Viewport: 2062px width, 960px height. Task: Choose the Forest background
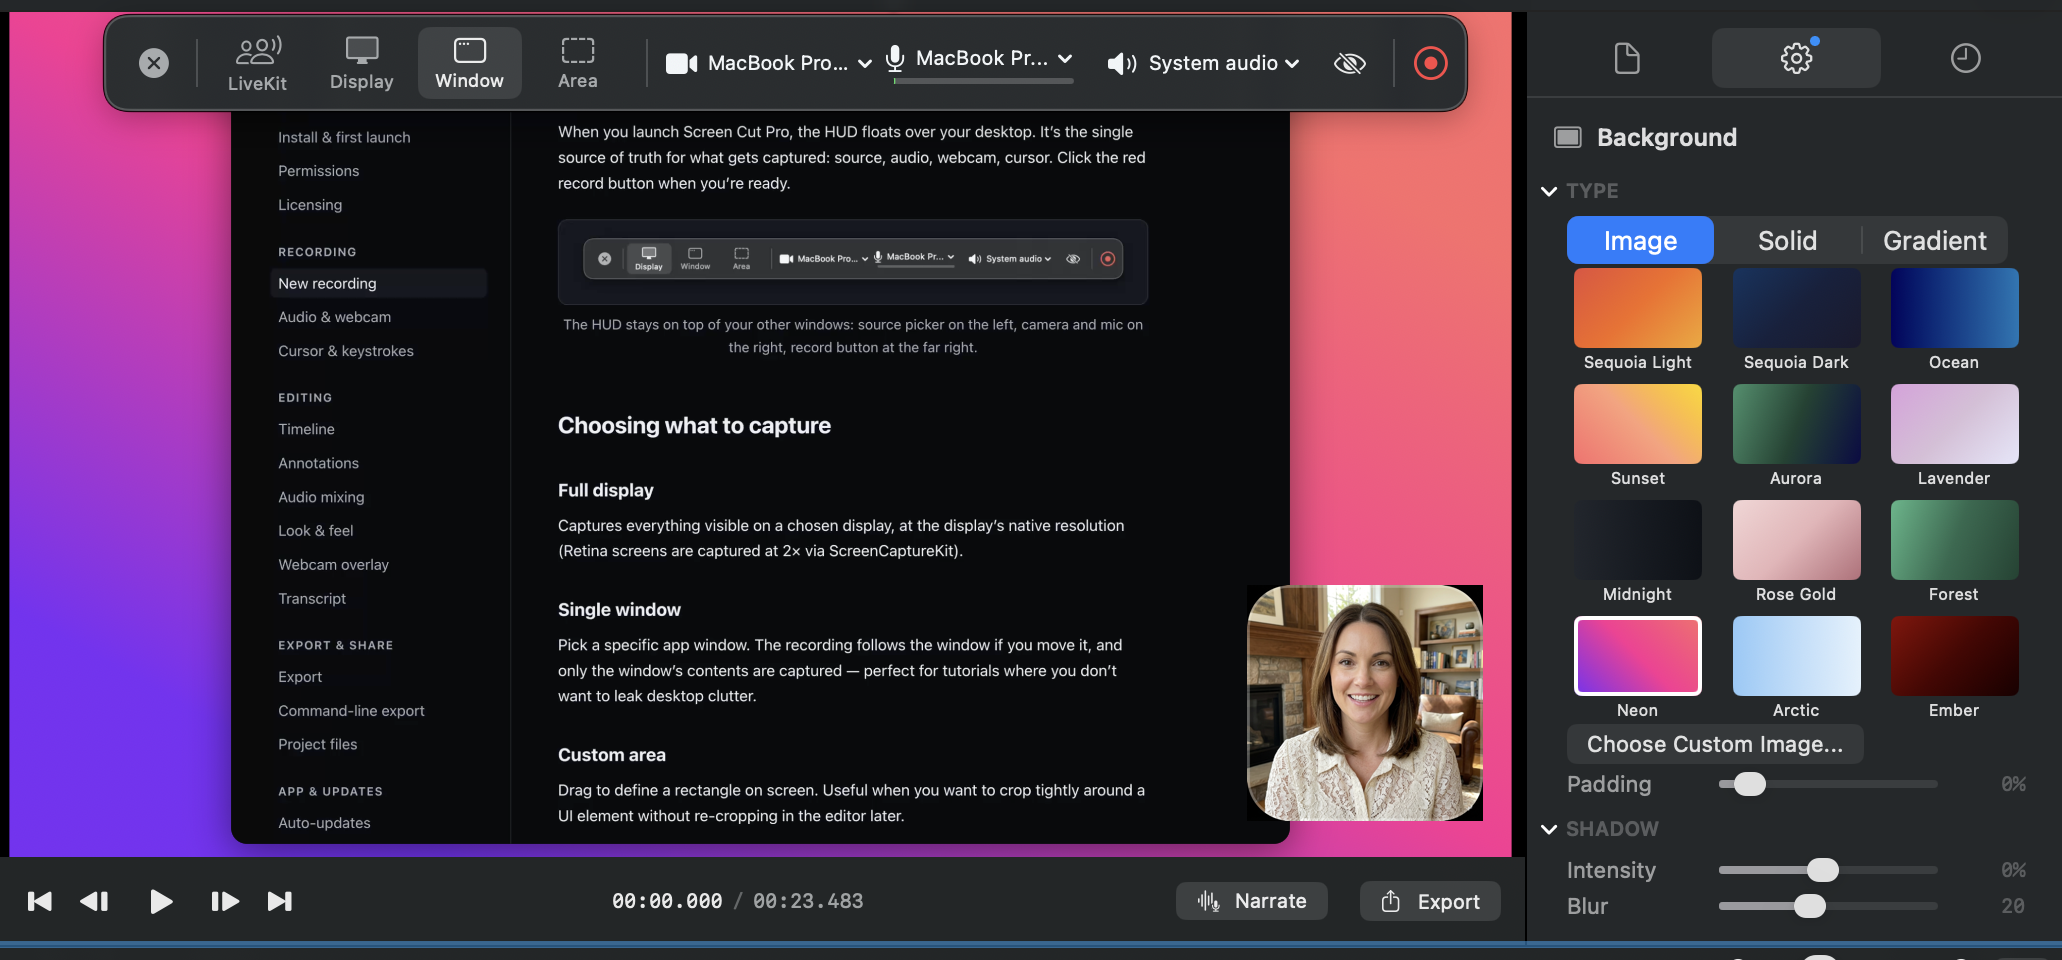coord(1954,540)
